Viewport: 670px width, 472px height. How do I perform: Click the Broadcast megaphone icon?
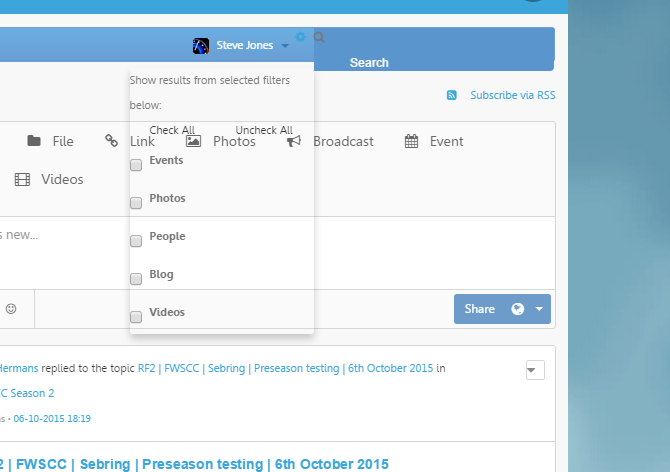click(x=294, y=141)
